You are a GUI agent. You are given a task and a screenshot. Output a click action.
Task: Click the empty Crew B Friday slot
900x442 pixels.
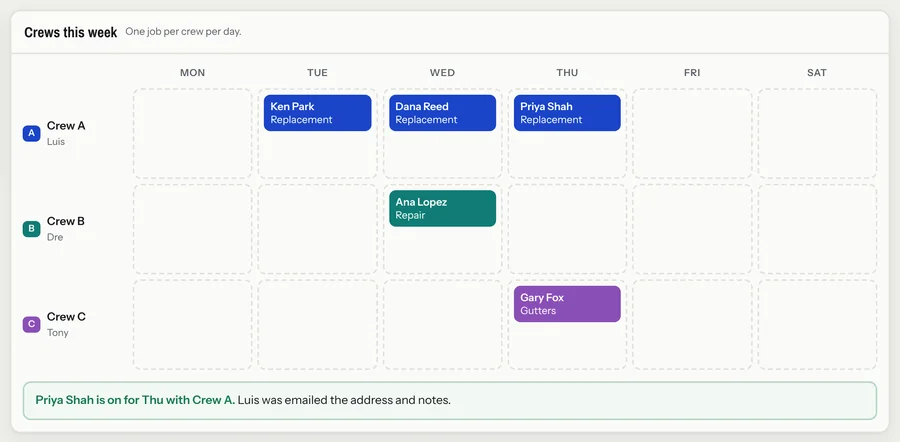692,229
